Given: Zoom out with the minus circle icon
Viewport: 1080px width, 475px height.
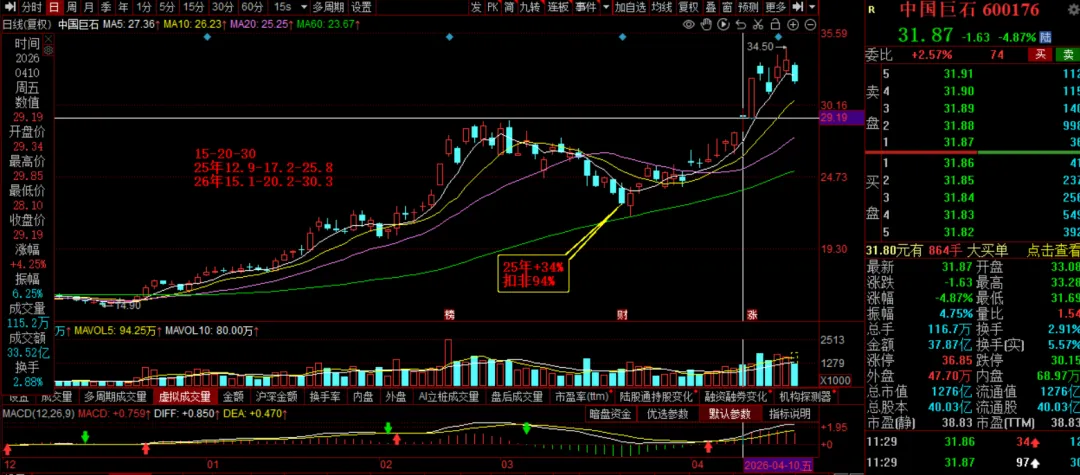Looking at the screenshot, I should [x=810, y=25].
